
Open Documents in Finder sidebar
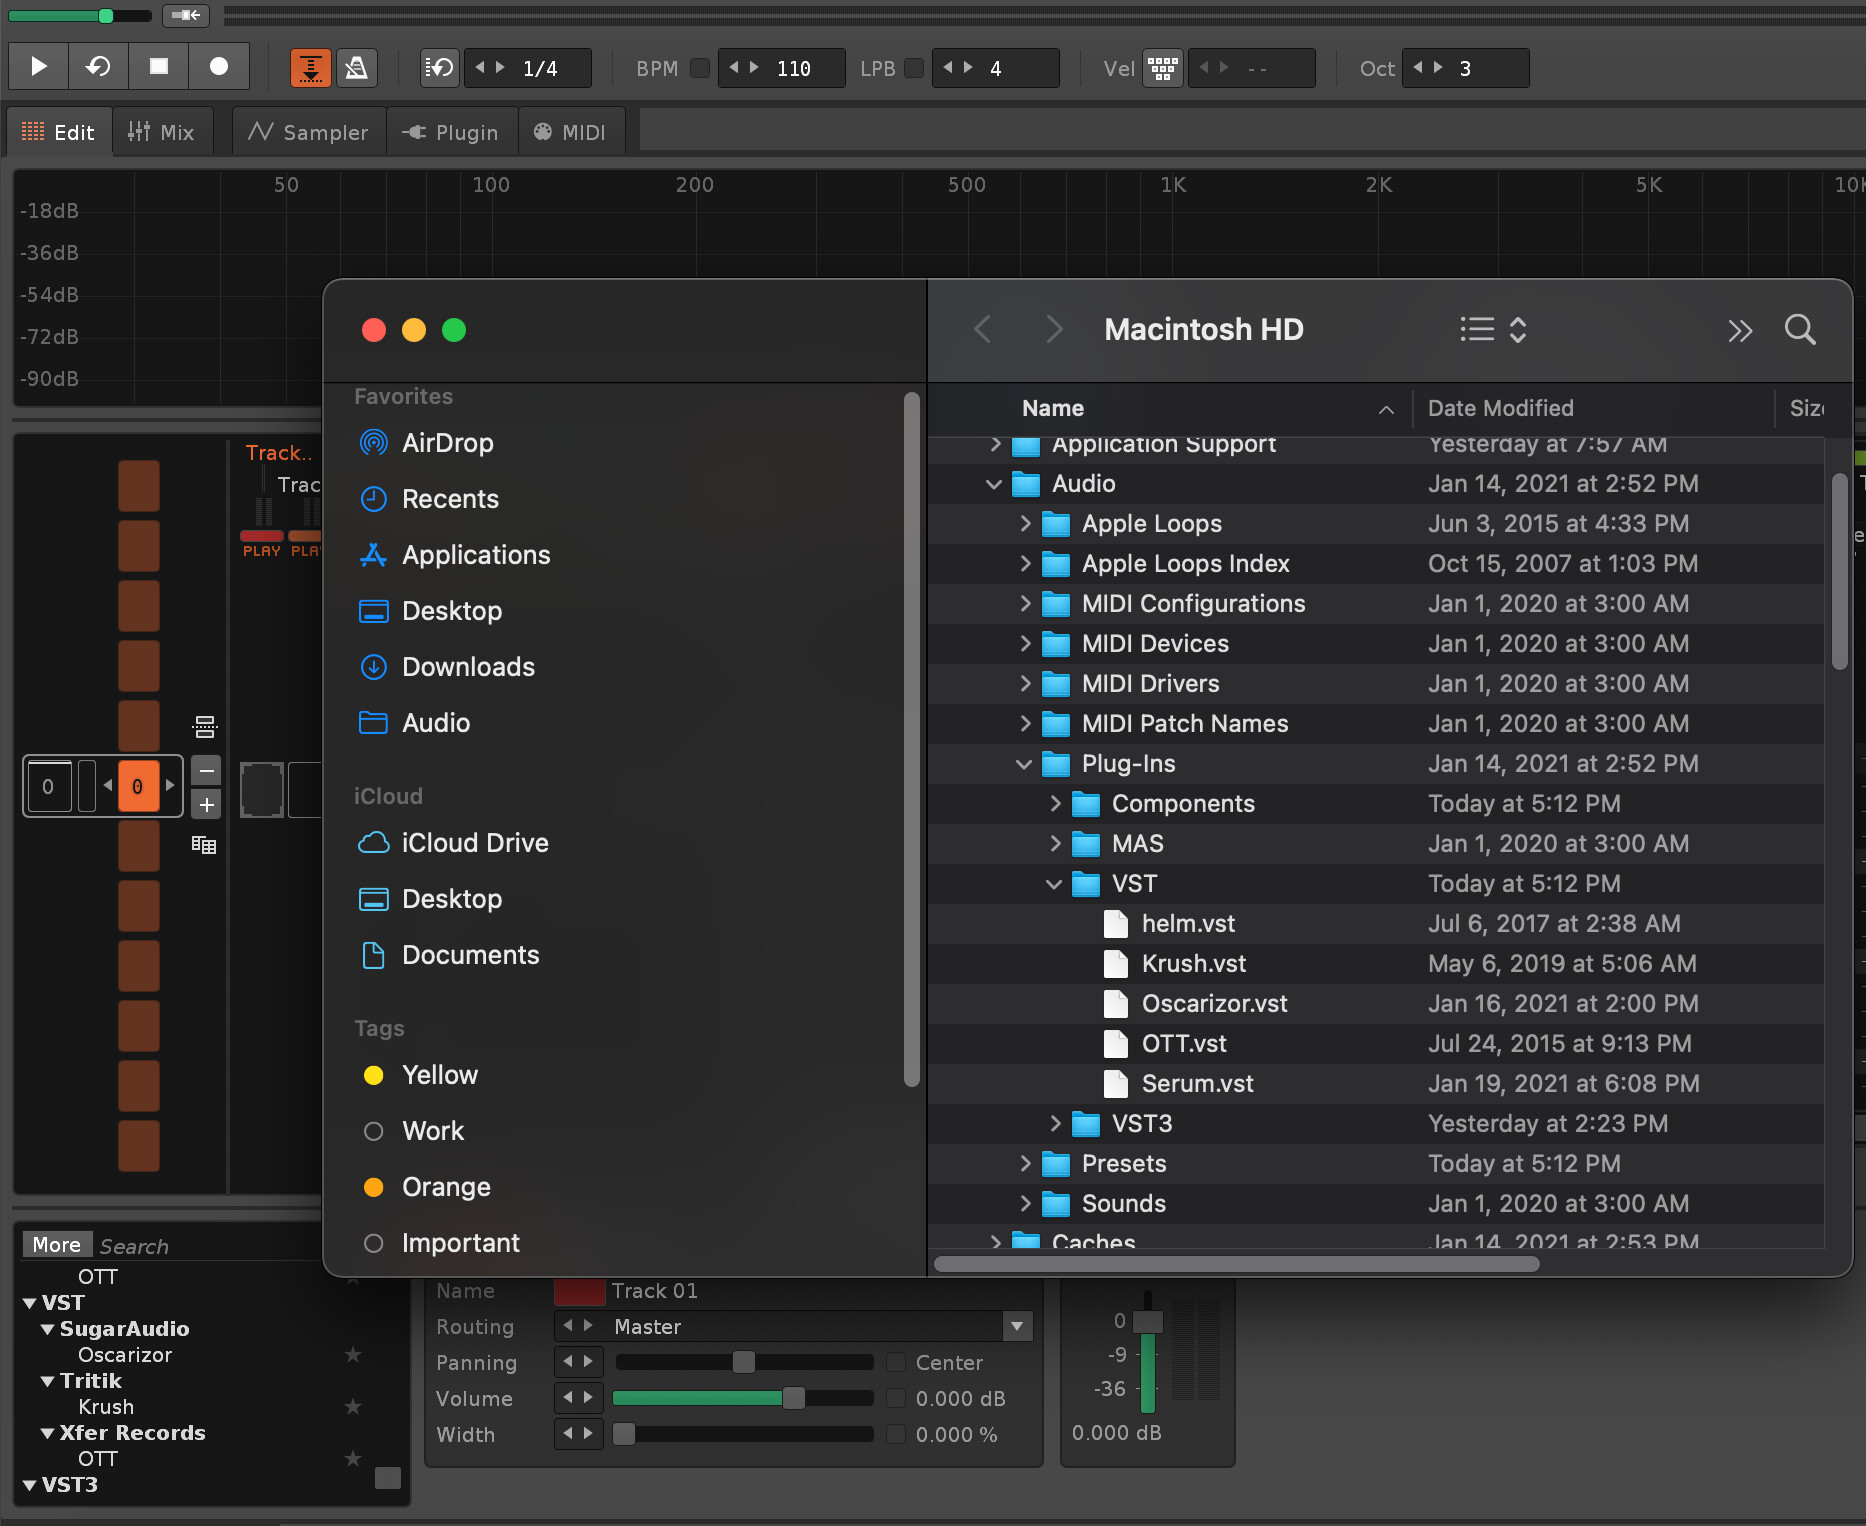(x=470, y=955)
